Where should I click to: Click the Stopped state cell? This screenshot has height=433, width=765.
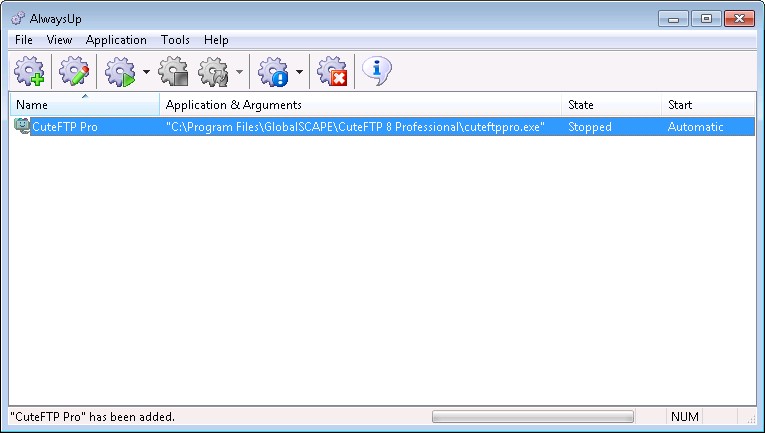590,127
